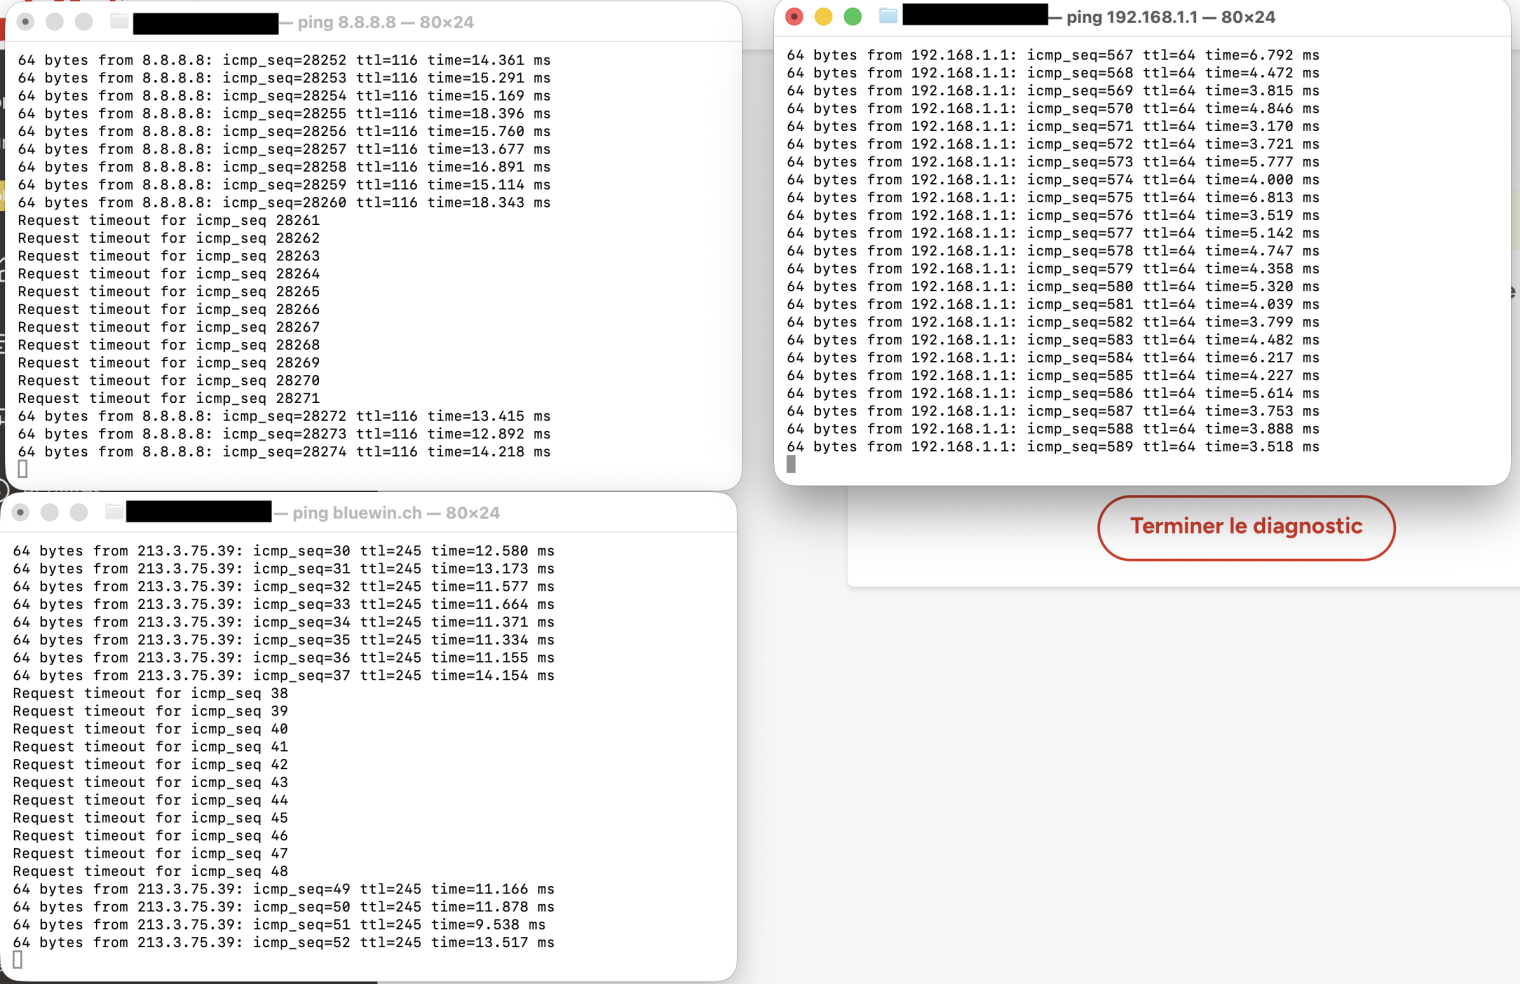Click the line containing 'icmp_seq=28252 ttl=116 time=14.361 ms'
This screenshot has width=1520, height=984.
coord(284,60)
